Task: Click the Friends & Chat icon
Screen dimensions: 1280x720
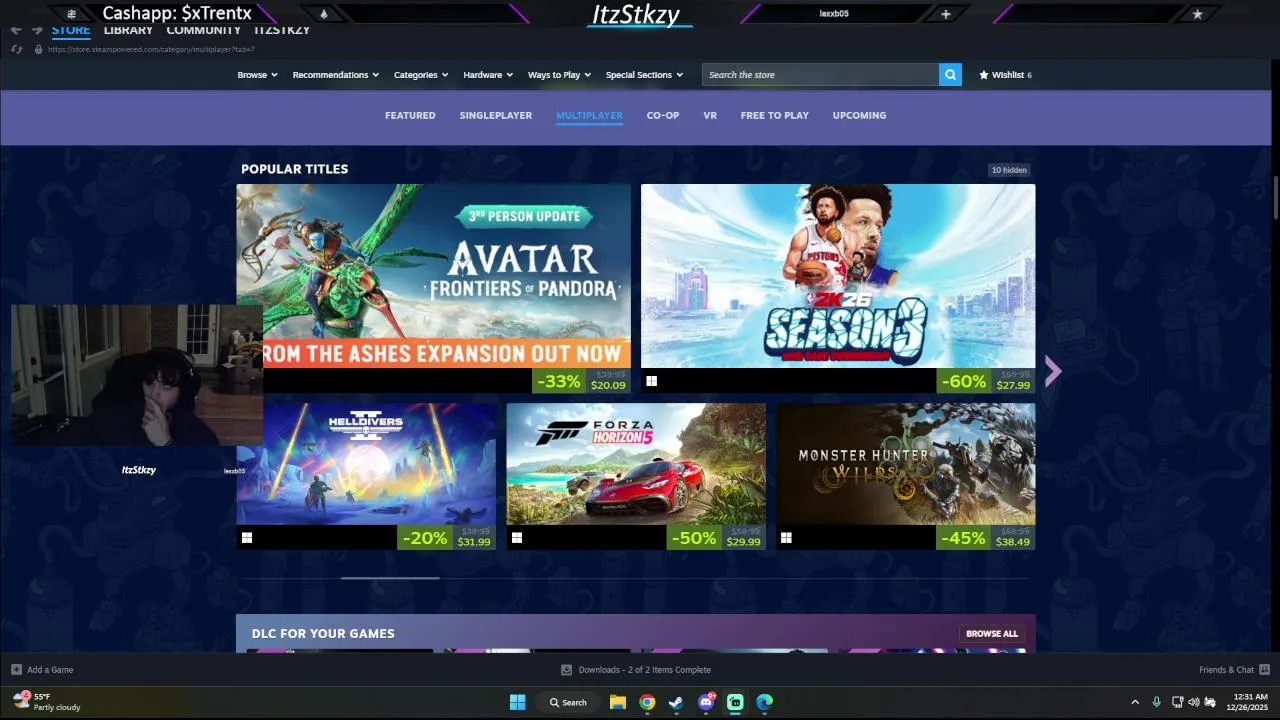Action: (1264, 669)
